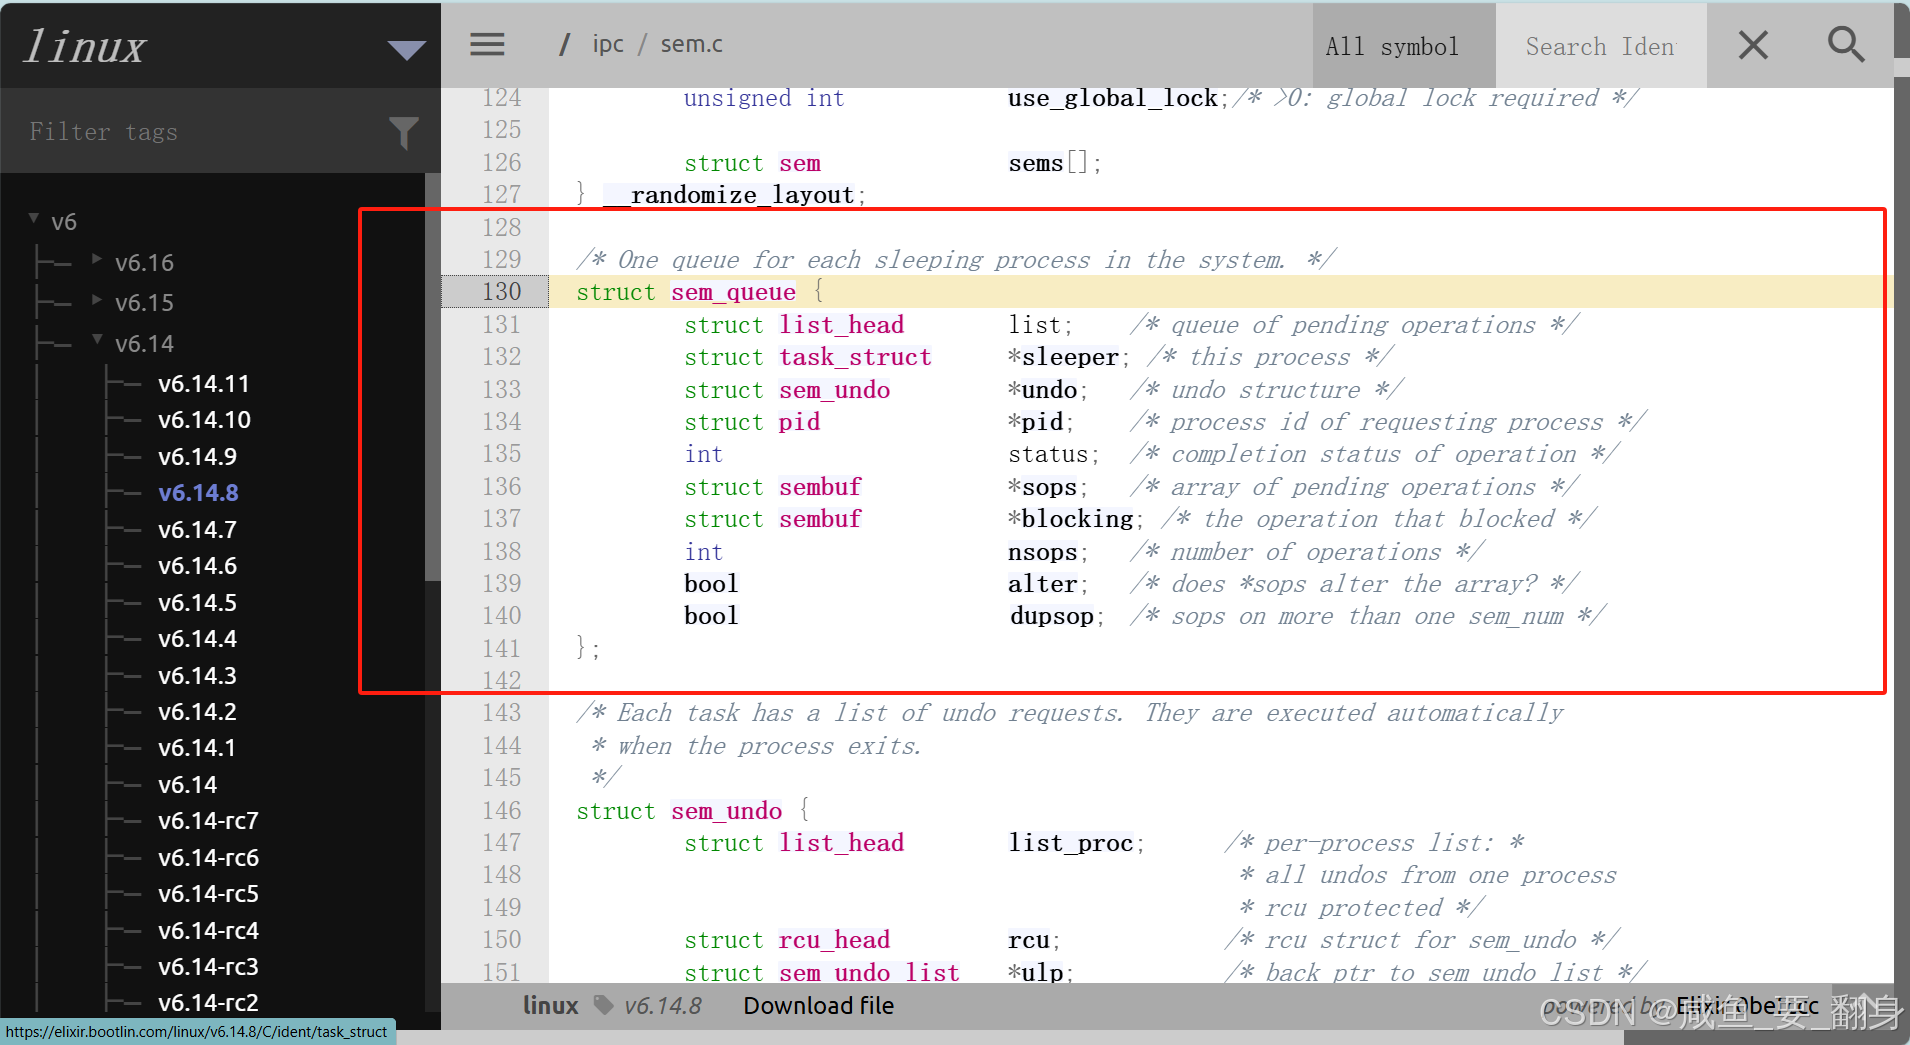Open the linux project dropdown arrow

(x=406, y=49)
